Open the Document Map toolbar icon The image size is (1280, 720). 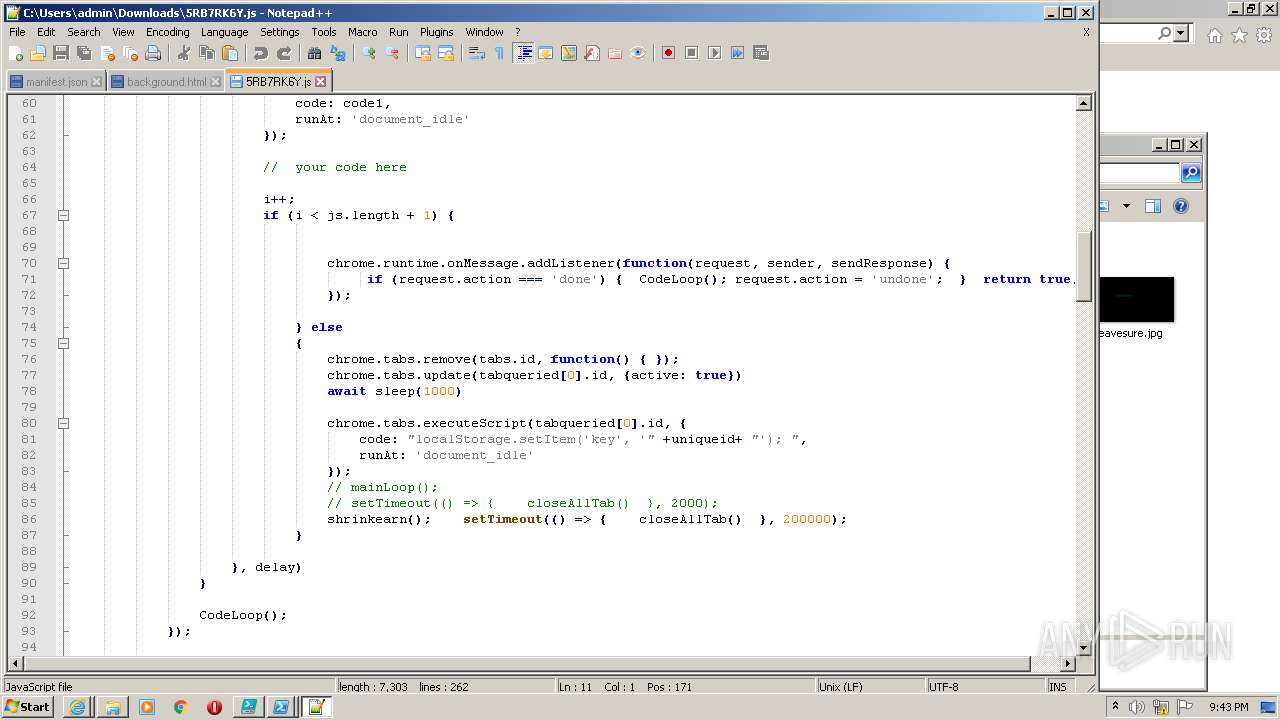click(x=569, y=53)
